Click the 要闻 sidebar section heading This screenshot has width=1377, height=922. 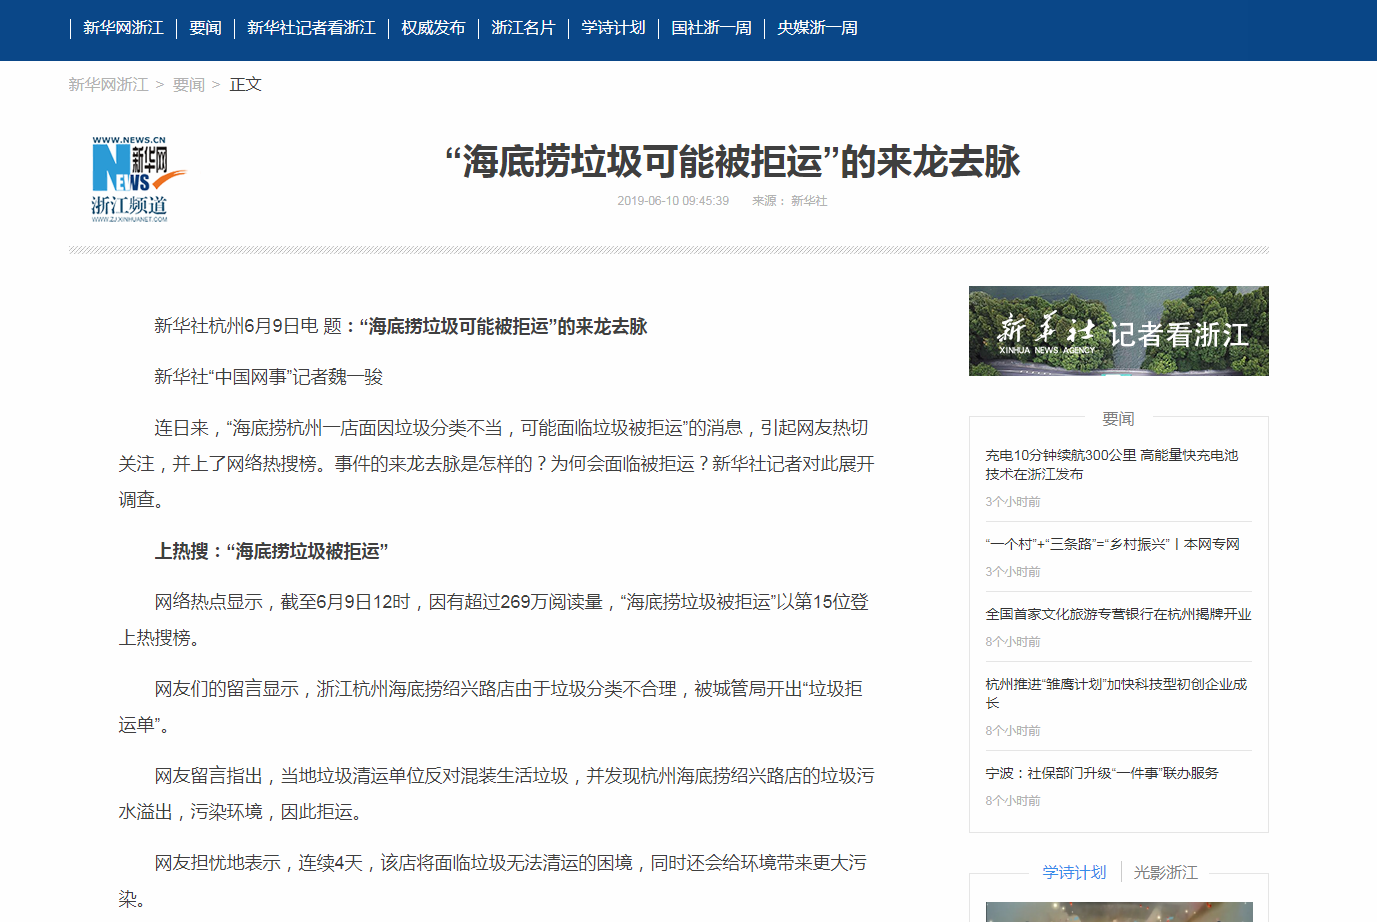click(x=1118, y=418)
